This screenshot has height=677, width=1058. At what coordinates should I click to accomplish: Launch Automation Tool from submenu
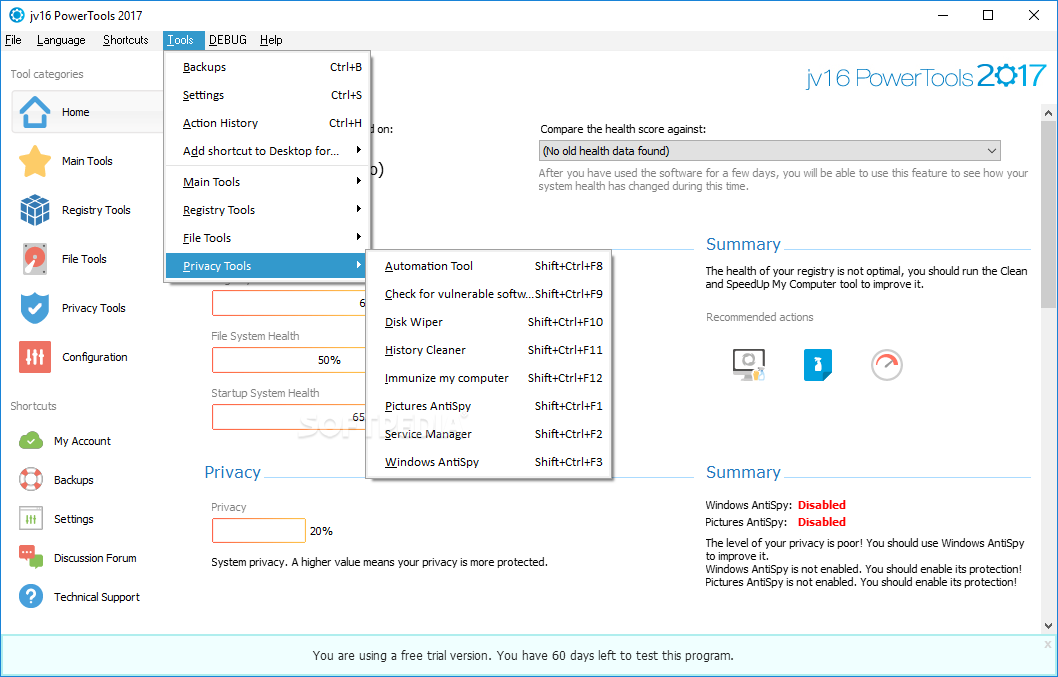pos(489,266)
